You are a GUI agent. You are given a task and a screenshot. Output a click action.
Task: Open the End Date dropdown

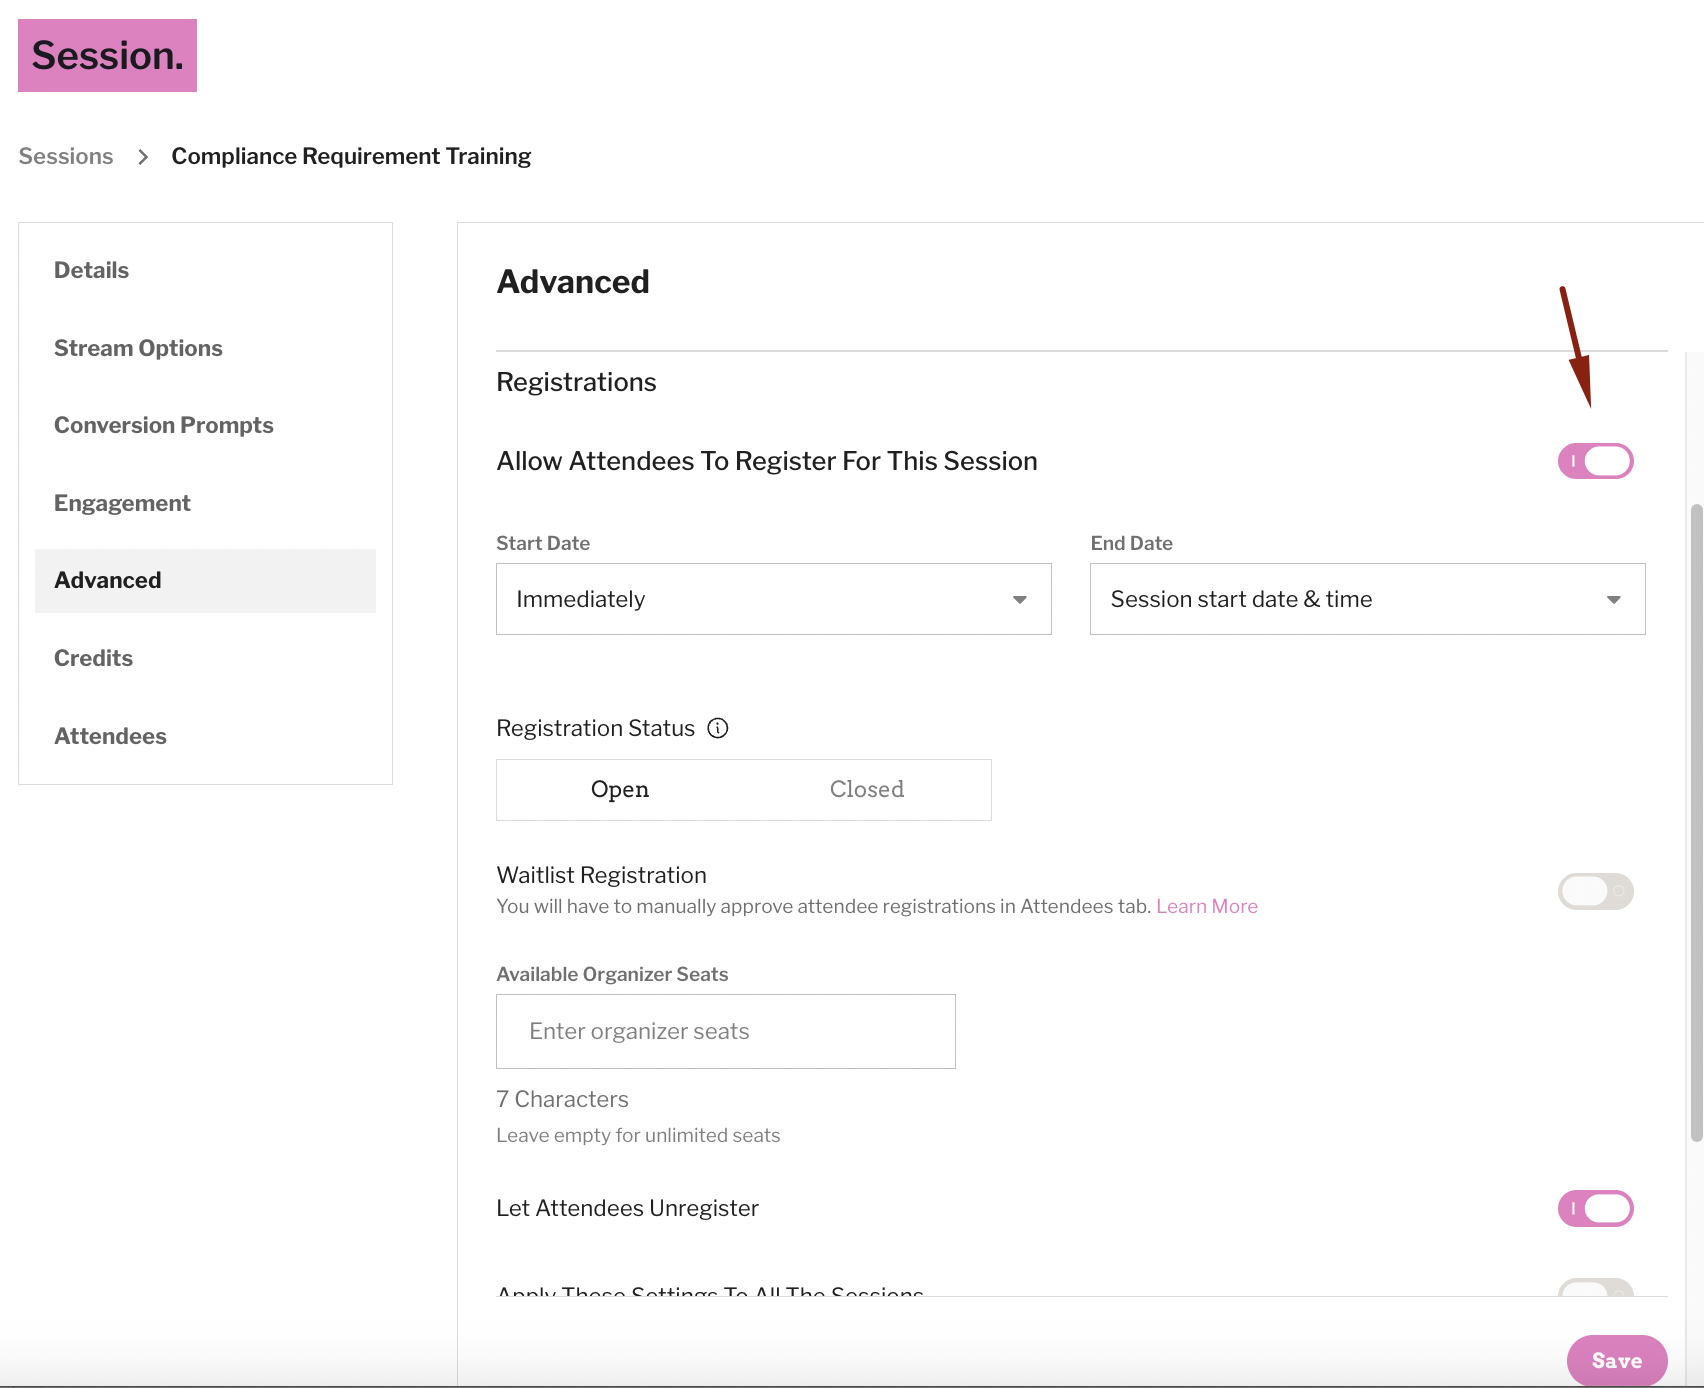click(x=1367, y=599)
